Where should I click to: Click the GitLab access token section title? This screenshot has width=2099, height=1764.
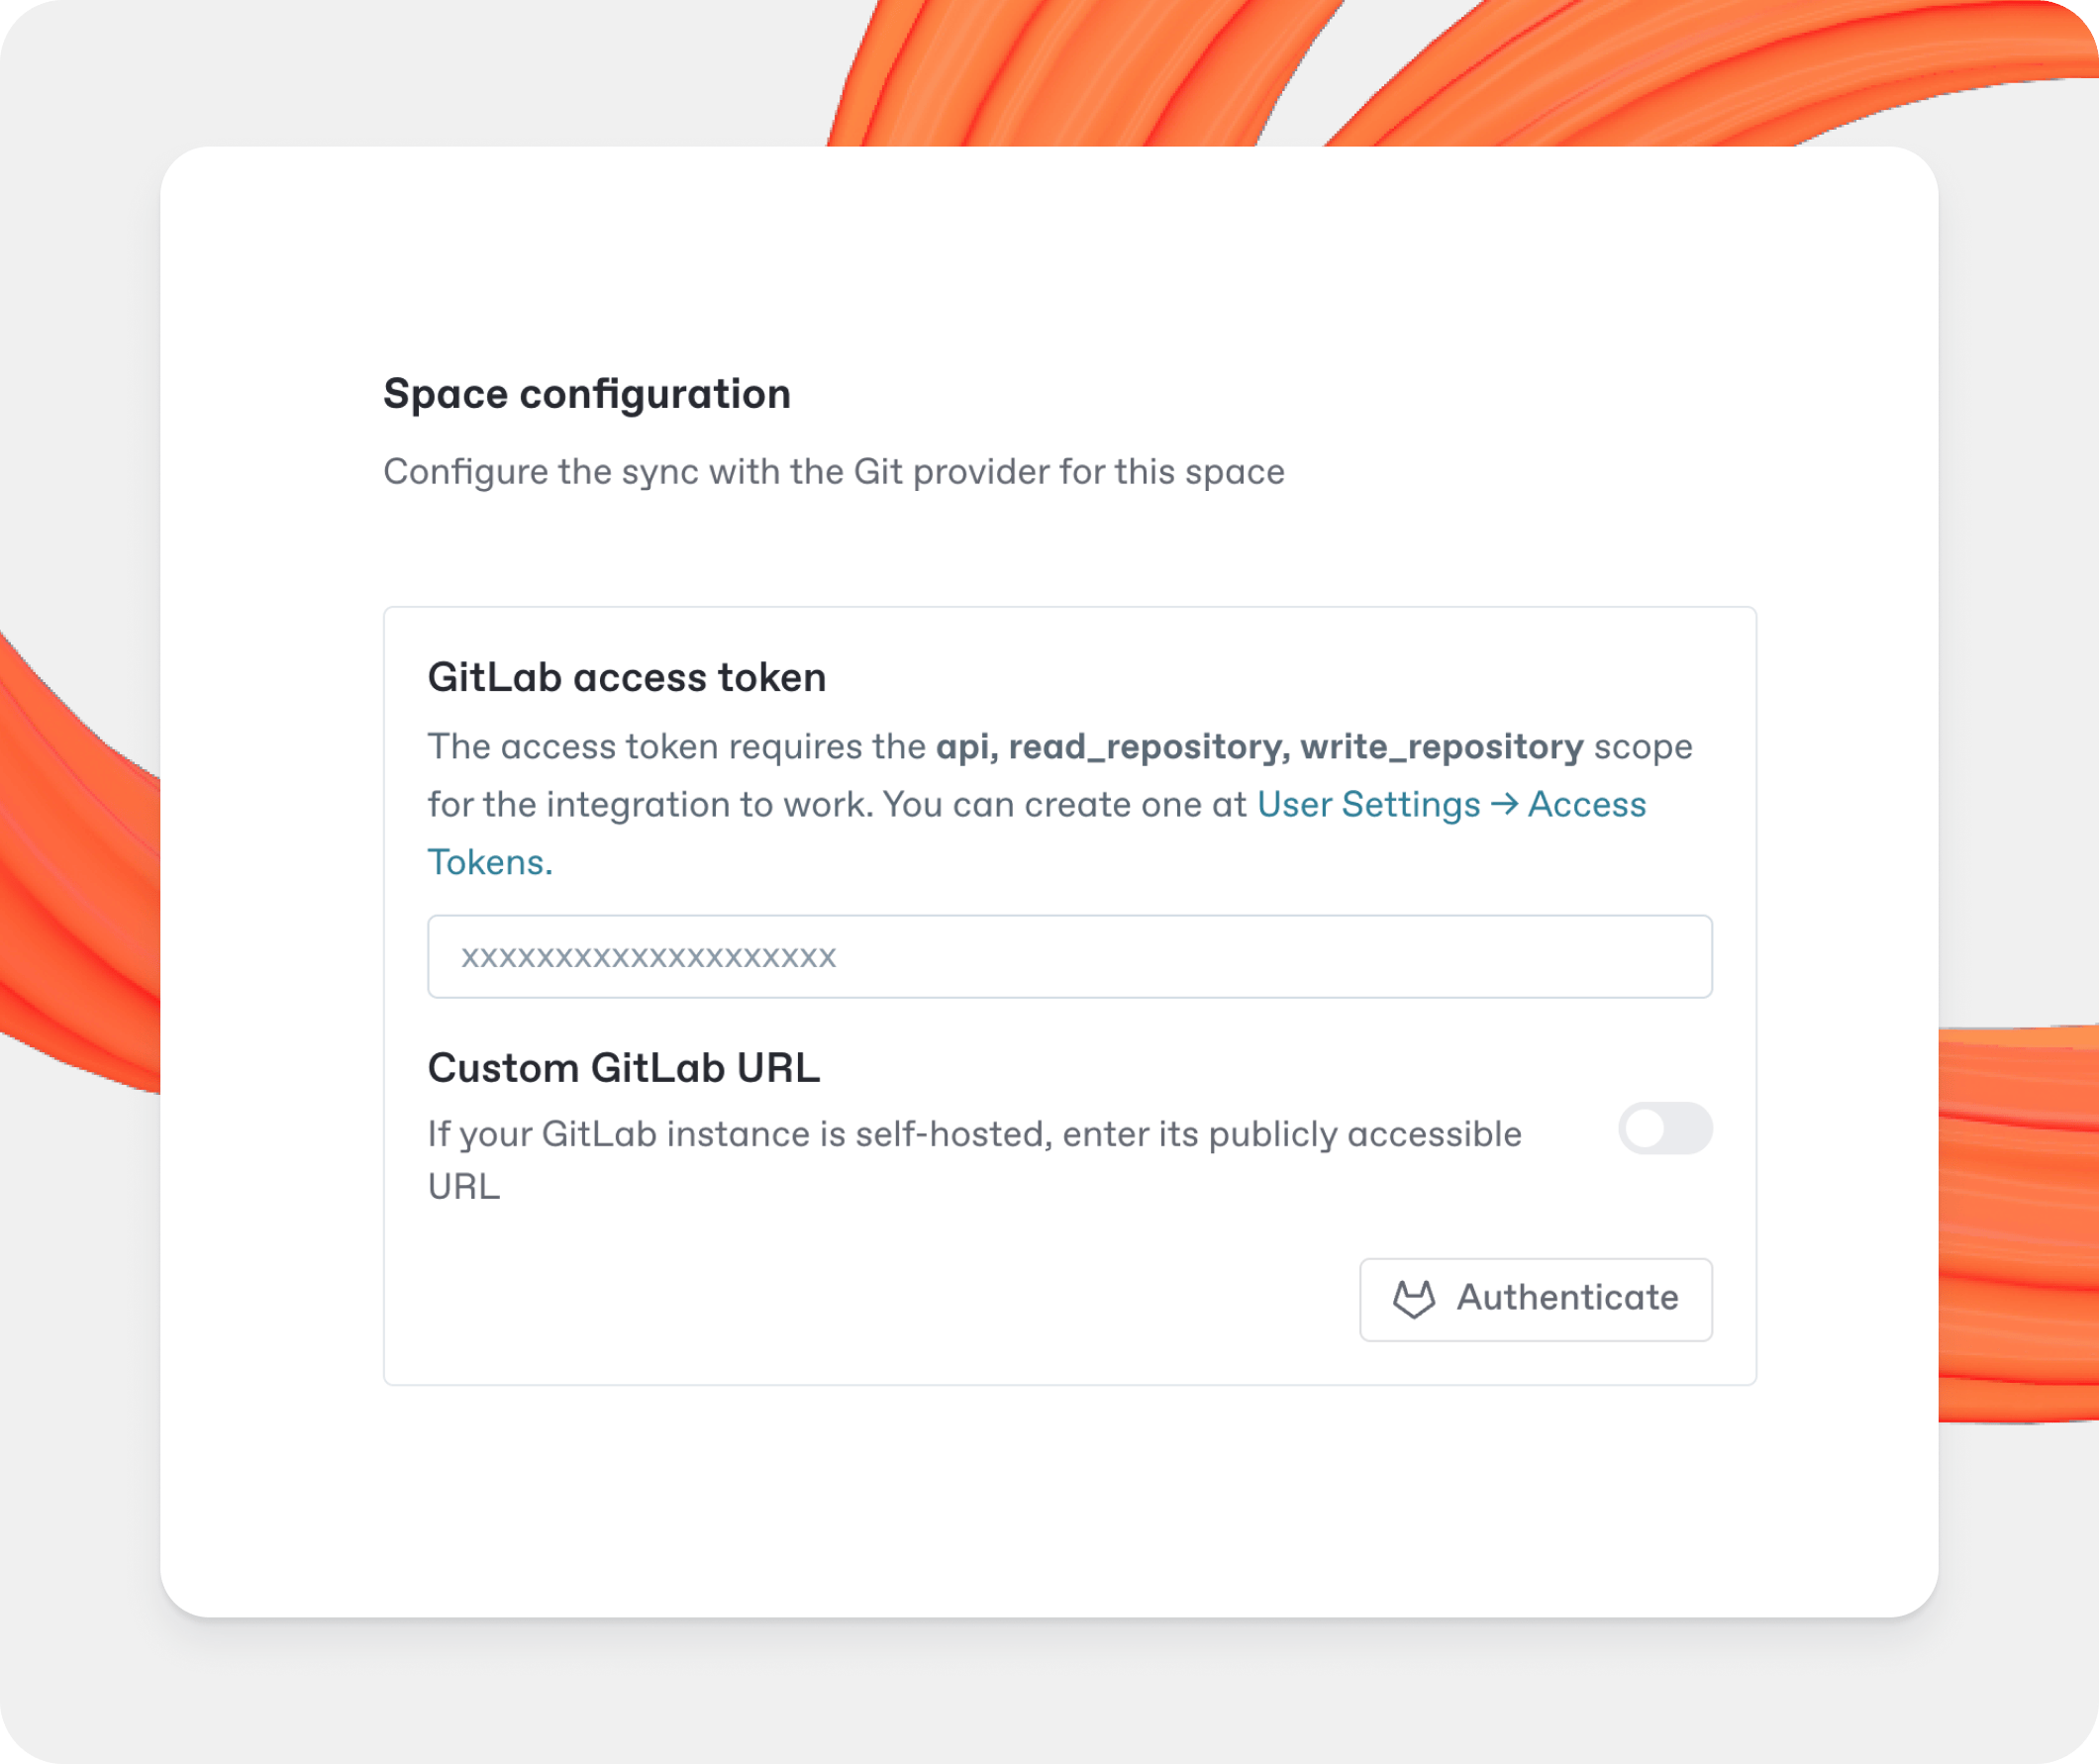point(627,677)
